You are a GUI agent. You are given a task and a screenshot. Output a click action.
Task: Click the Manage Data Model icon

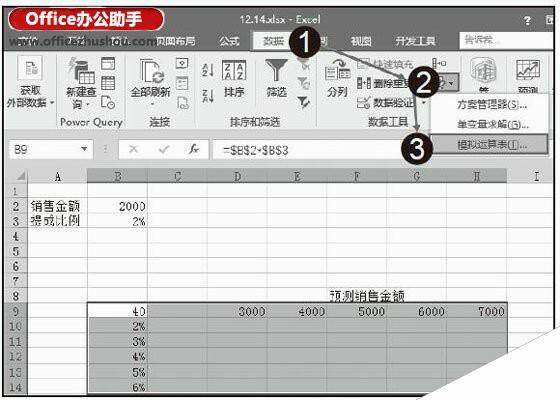tap(483, 70)
